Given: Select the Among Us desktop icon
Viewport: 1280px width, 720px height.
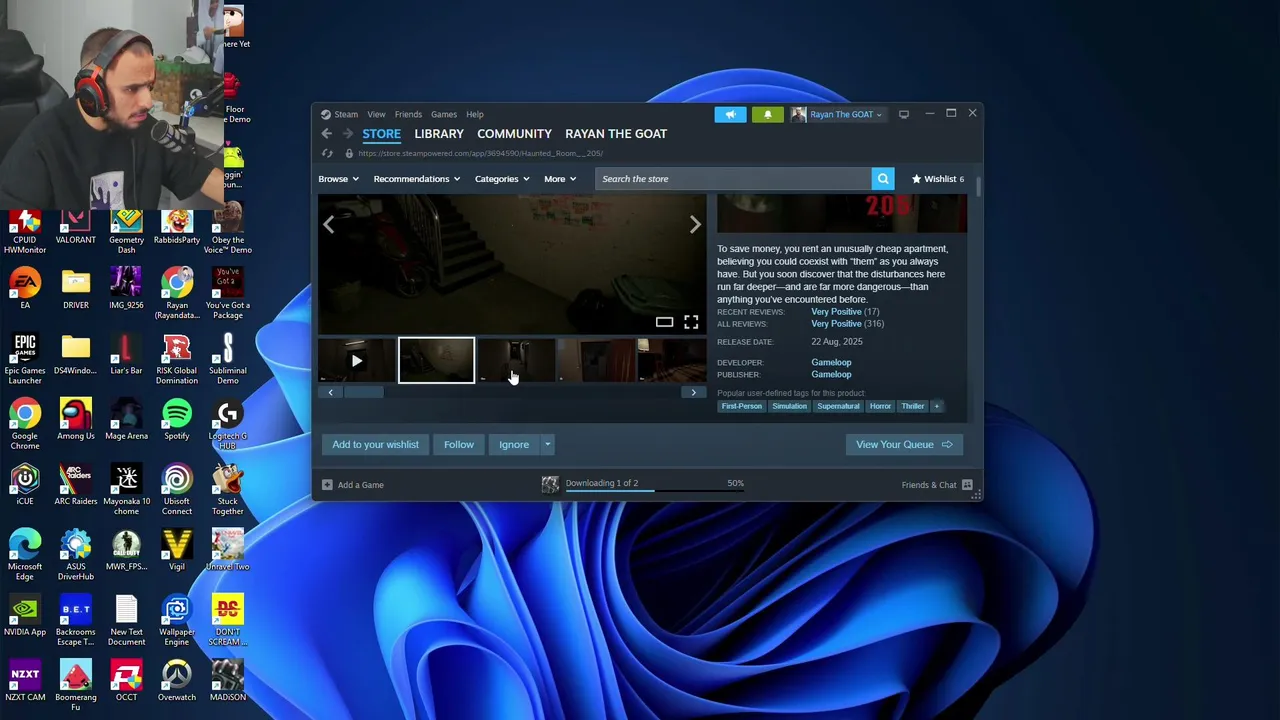Looking at the screenshot, I should tap(76, 420).
